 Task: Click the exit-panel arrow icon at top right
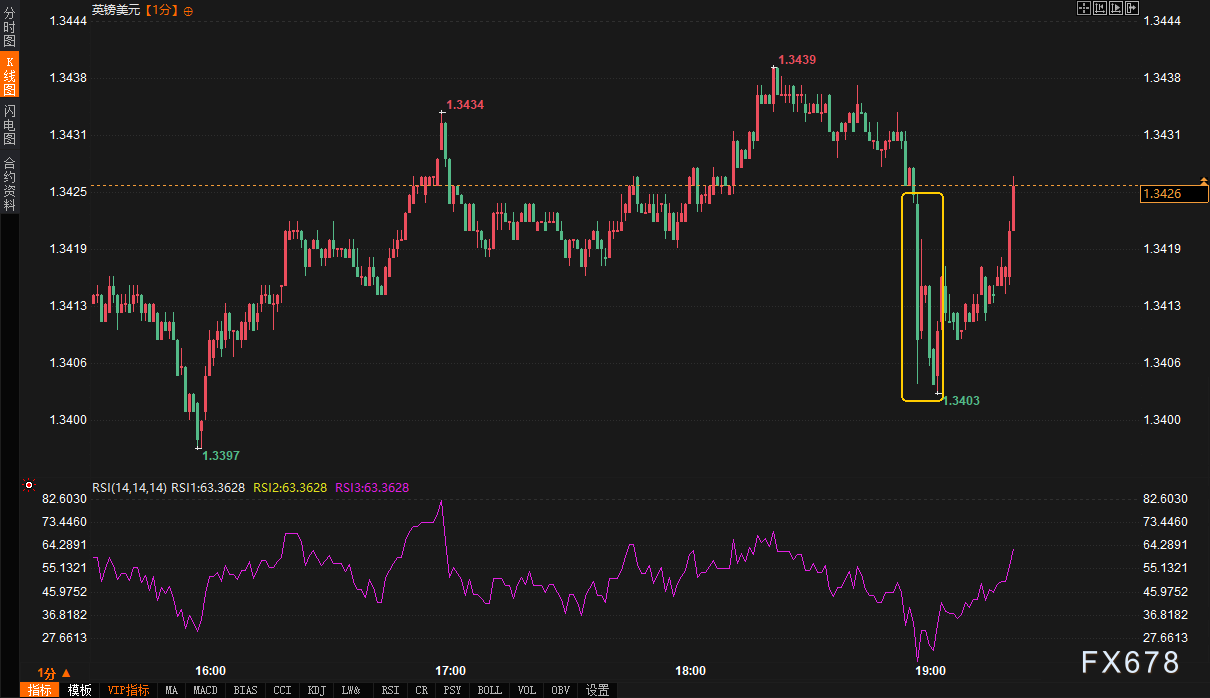pos(1133,9)
